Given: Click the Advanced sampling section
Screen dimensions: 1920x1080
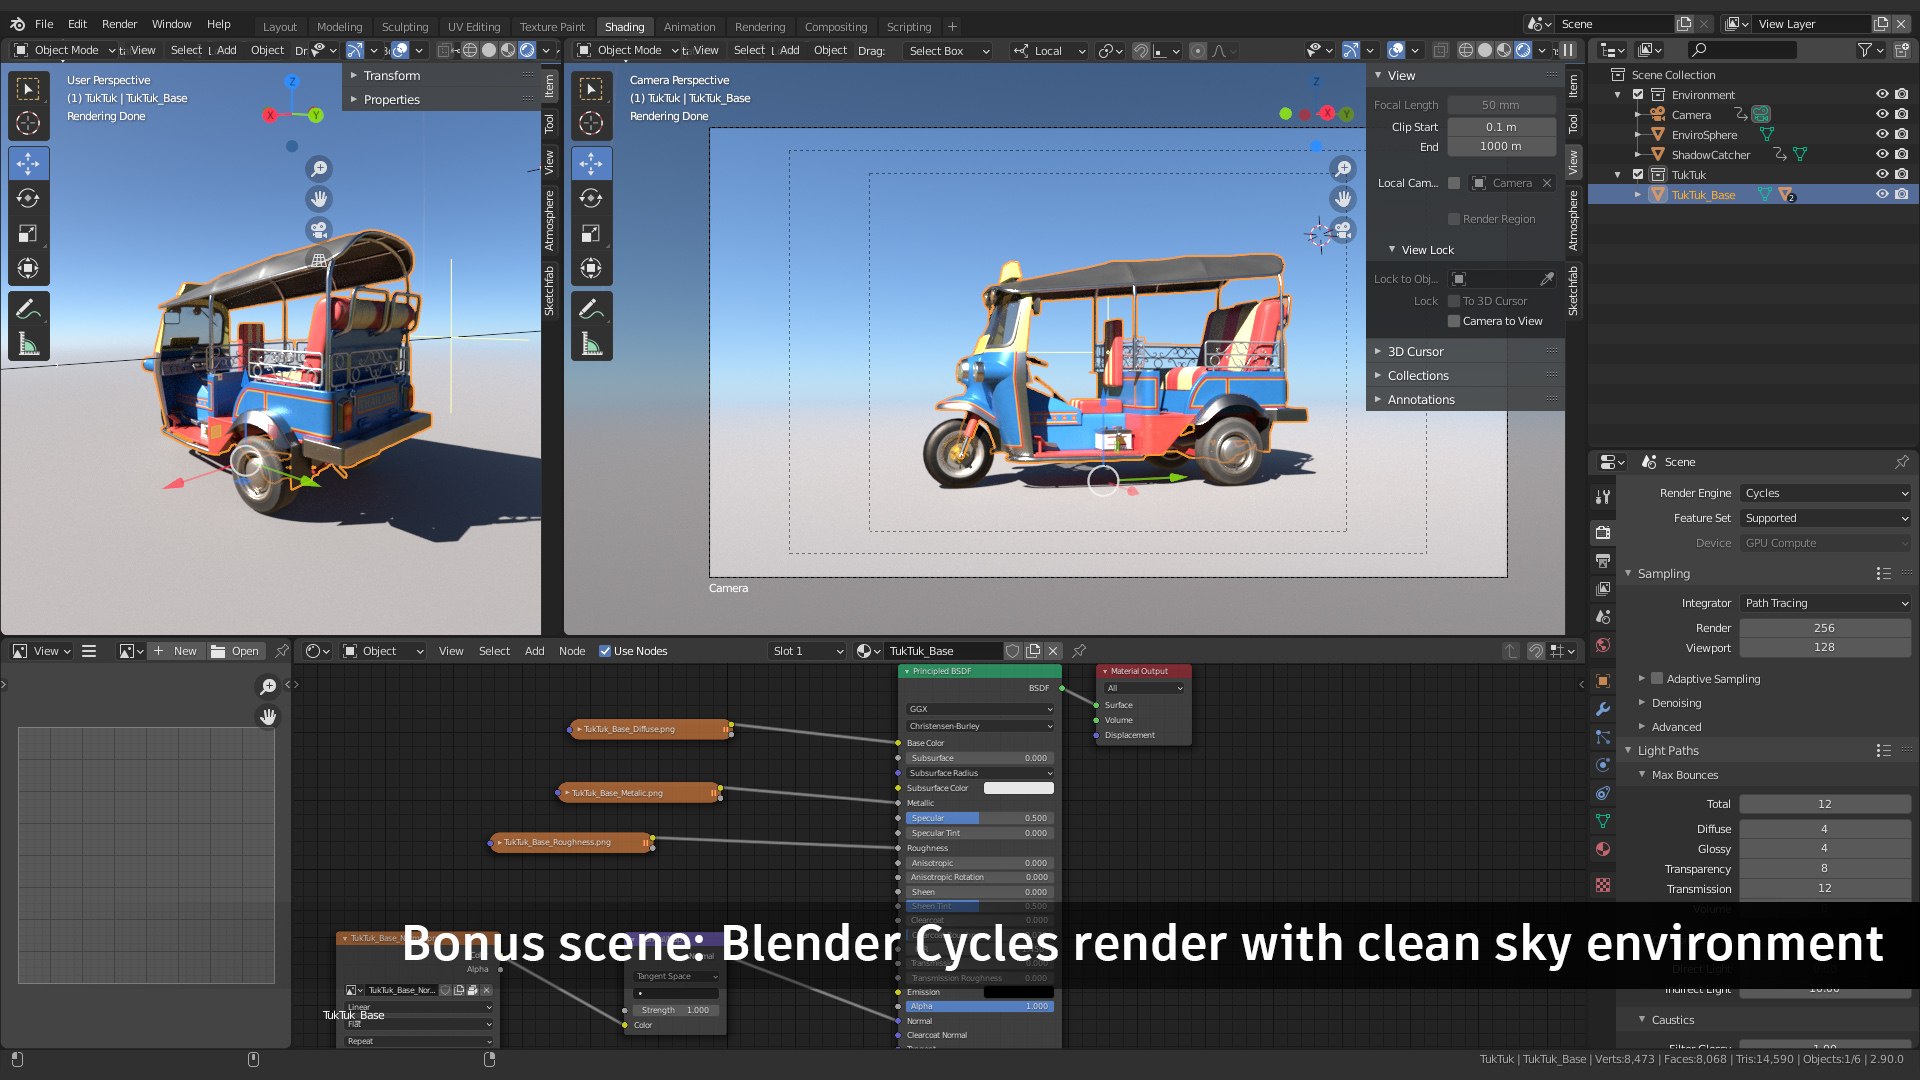Looking at the screenshot, I should point(1676,727).
